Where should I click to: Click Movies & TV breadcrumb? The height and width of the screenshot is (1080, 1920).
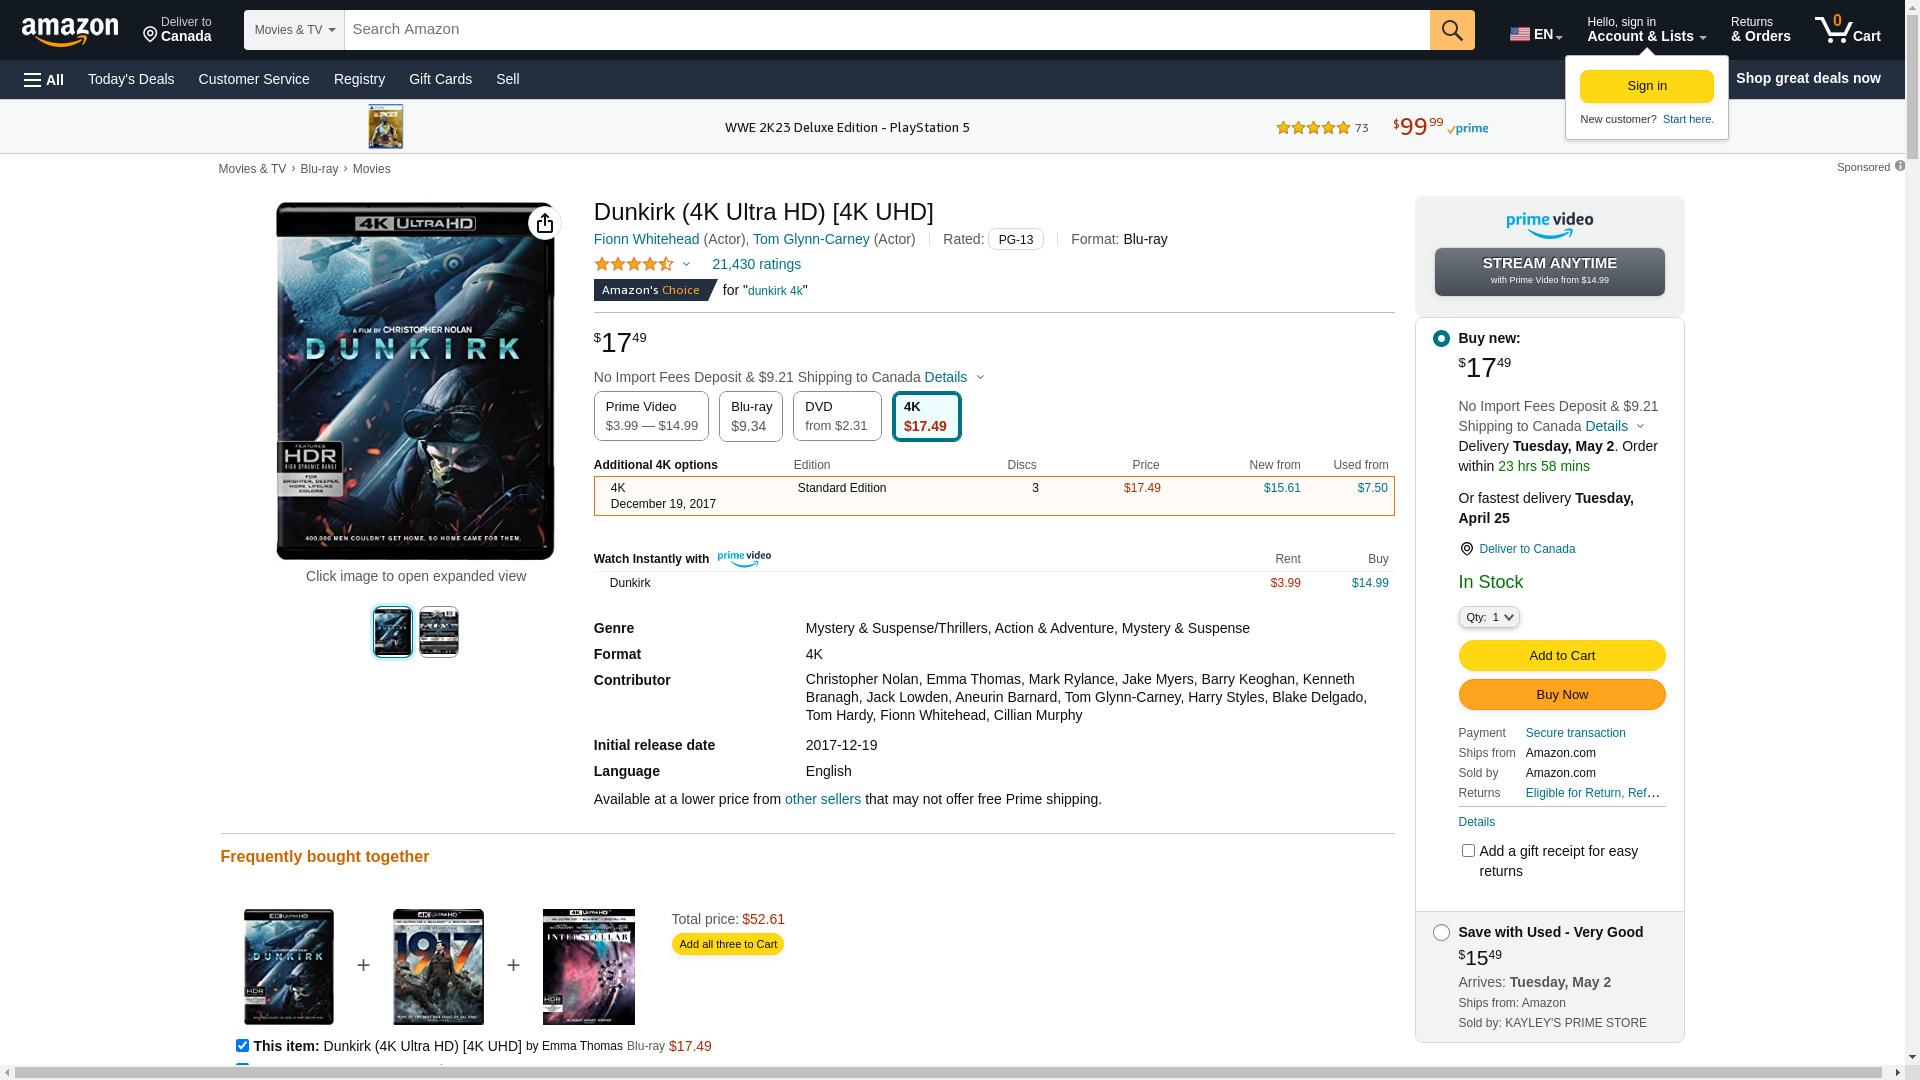[x=252, y=169]
